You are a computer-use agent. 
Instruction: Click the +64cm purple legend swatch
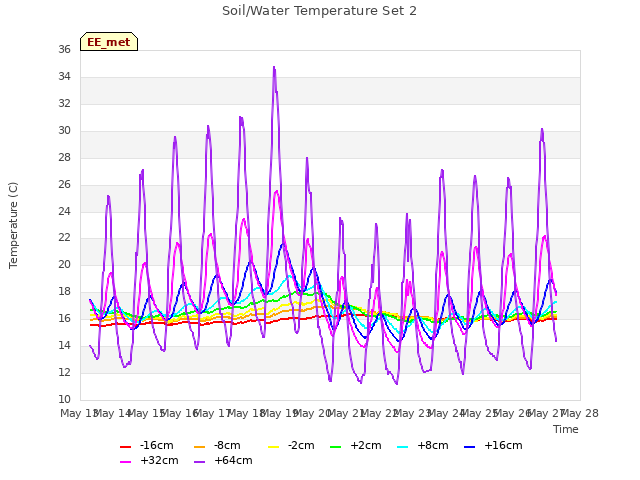point(200,462)
